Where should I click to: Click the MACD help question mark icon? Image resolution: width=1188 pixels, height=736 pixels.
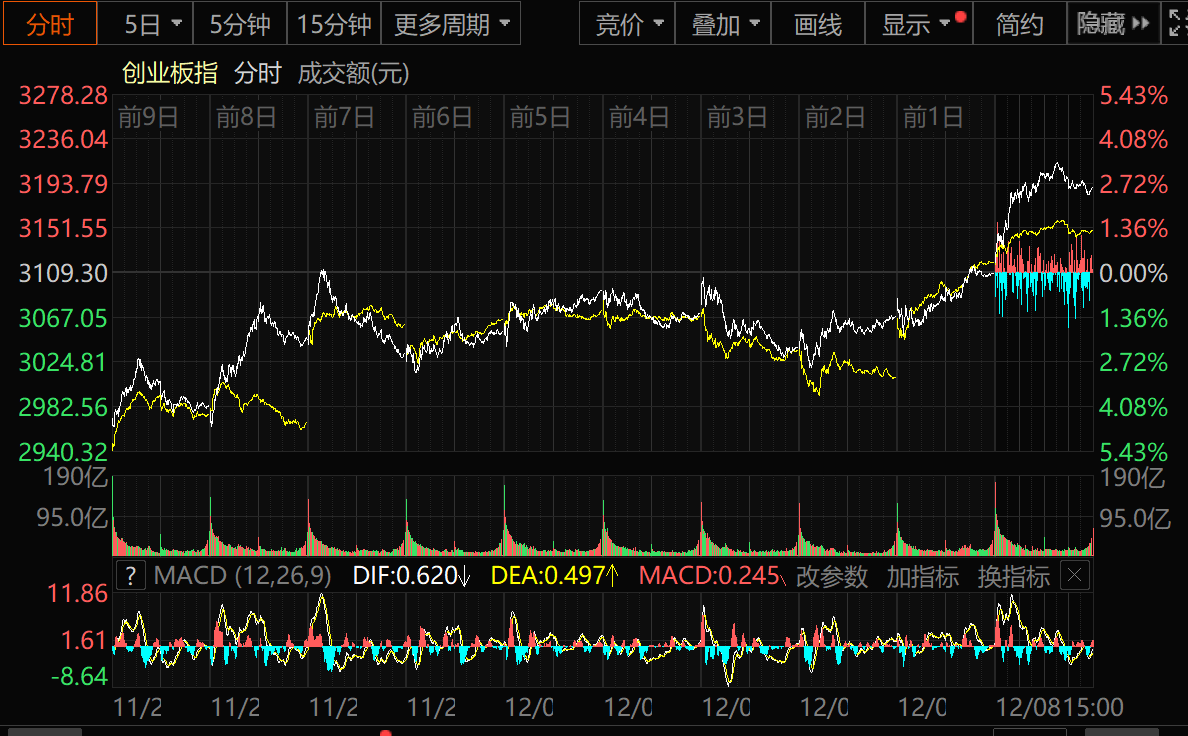coord(130,576)
